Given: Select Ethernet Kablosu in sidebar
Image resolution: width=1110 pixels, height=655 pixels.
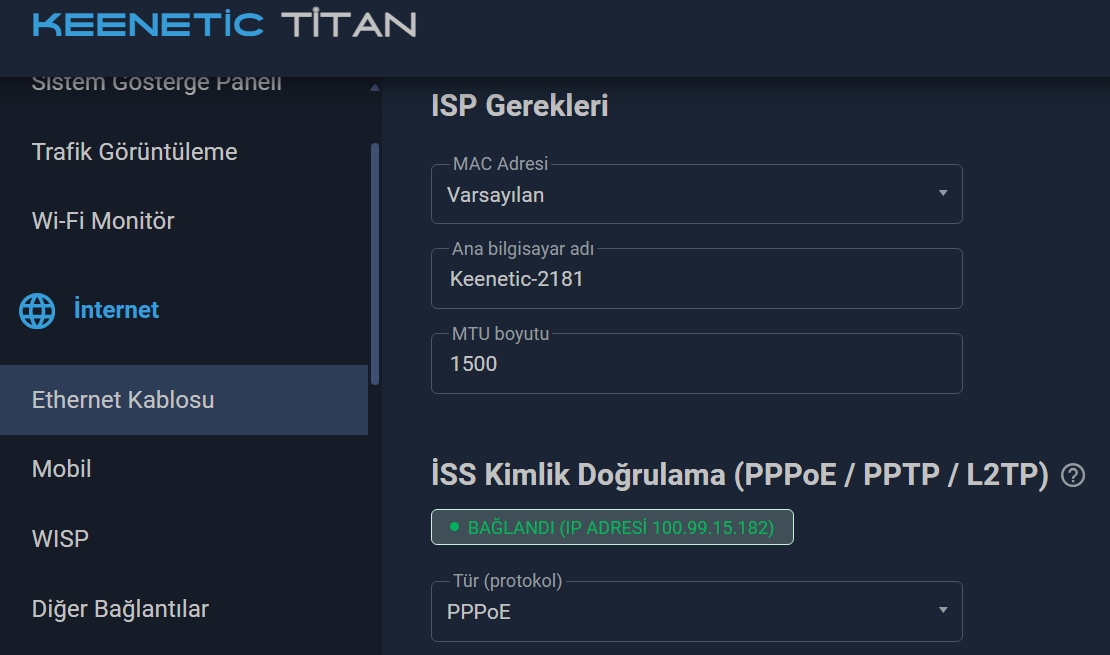Looking at the screenshot, I should coord(184,400).
